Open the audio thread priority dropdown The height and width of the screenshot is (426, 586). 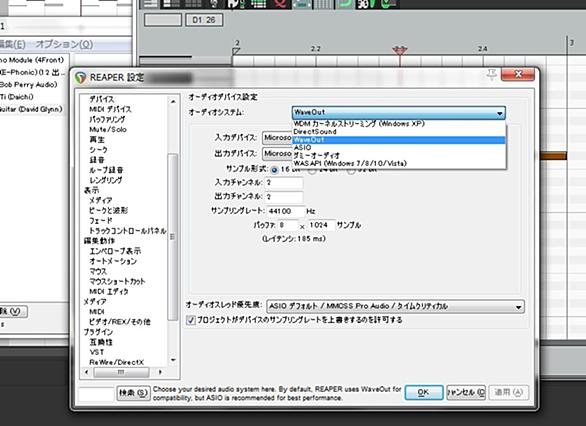point(395,306)
